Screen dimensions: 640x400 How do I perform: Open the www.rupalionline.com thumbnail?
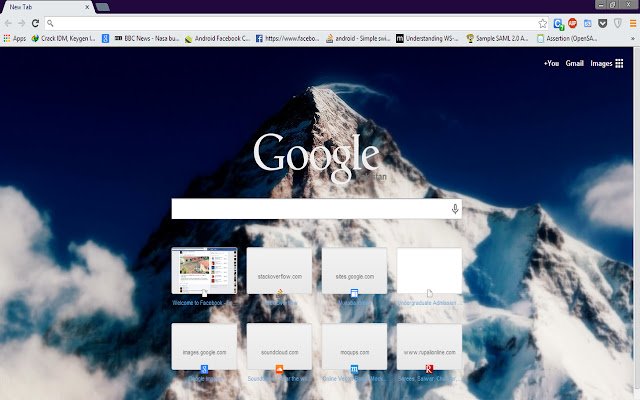pyautogui.click(x=429, y=347)
